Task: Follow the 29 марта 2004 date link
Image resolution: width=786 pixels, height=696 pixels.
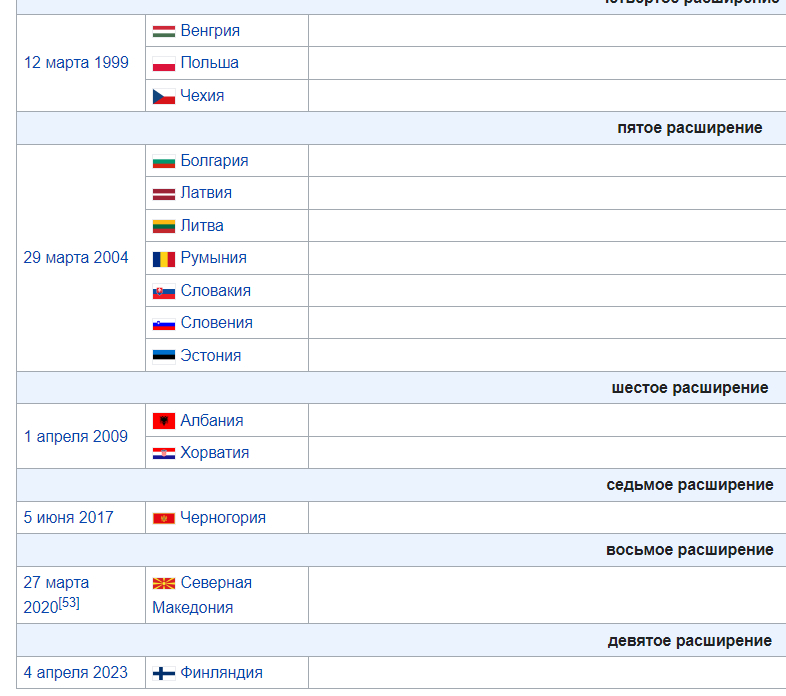Action: point(76,258)
